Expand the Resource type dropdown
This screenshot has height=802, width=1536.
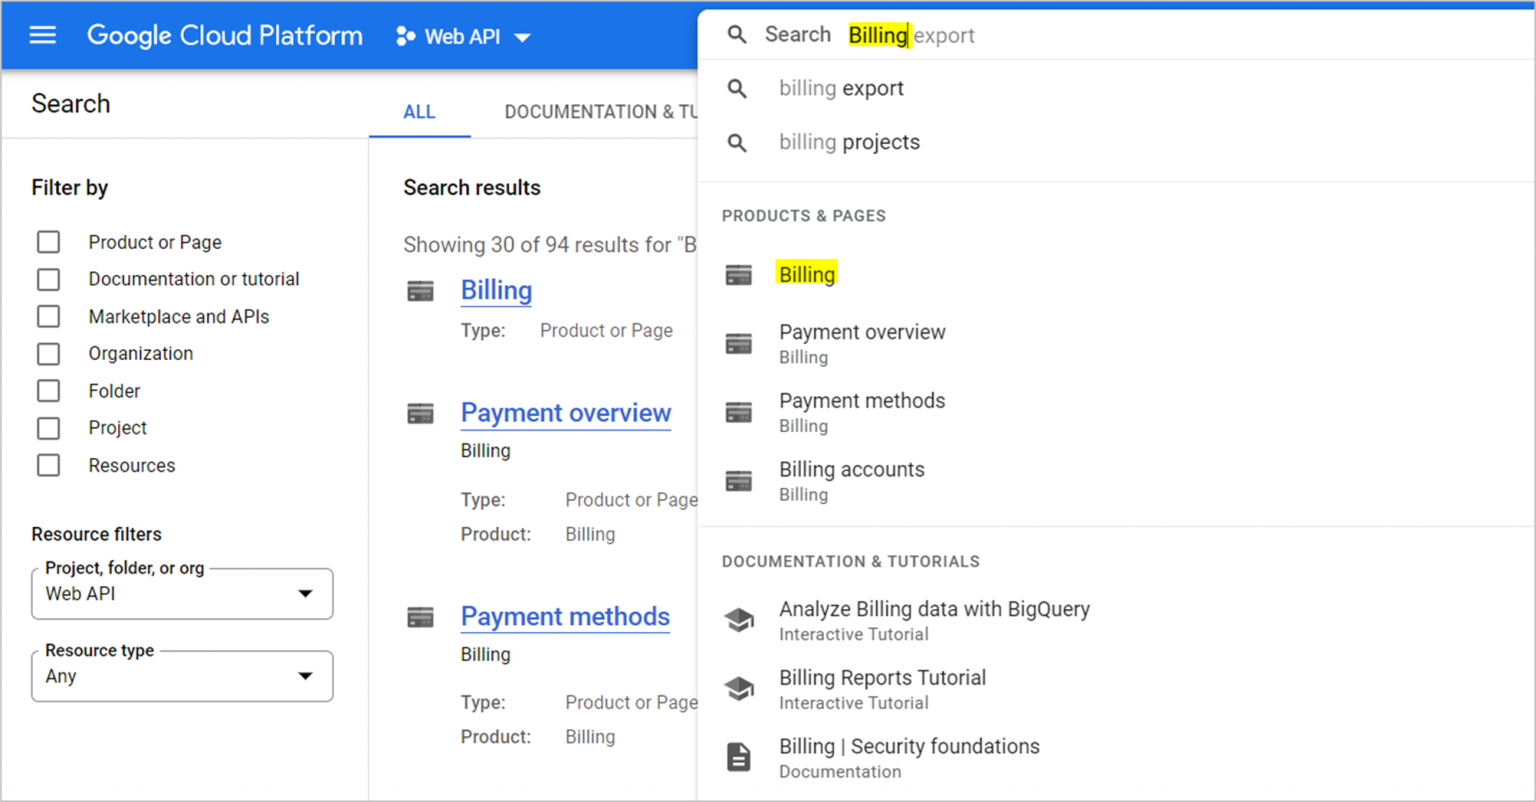182,676
